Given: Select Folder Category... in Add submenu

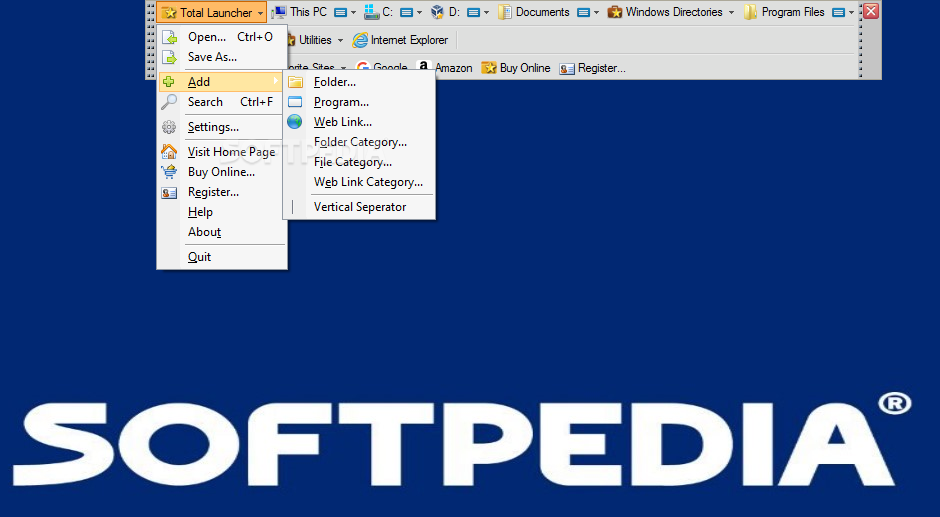Looking at the screenshot, I should [x=359, y=142].
